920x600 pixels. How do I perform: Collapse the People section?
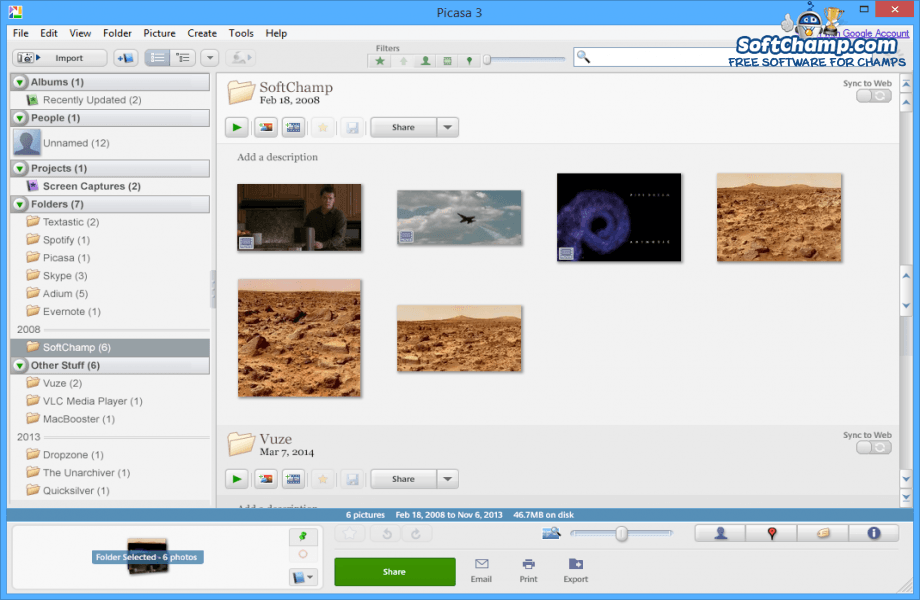tap(20, 118)
